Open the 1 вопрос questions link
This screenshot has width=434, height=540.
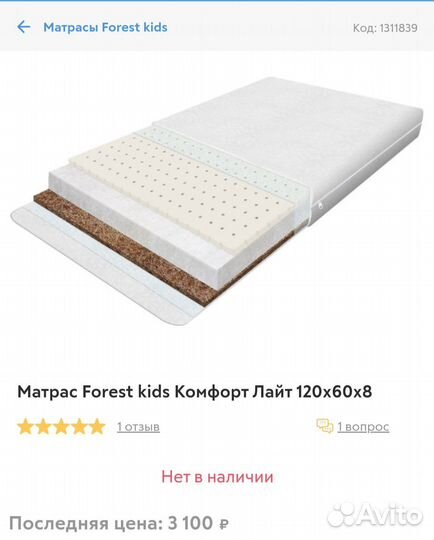click(363, 427)
